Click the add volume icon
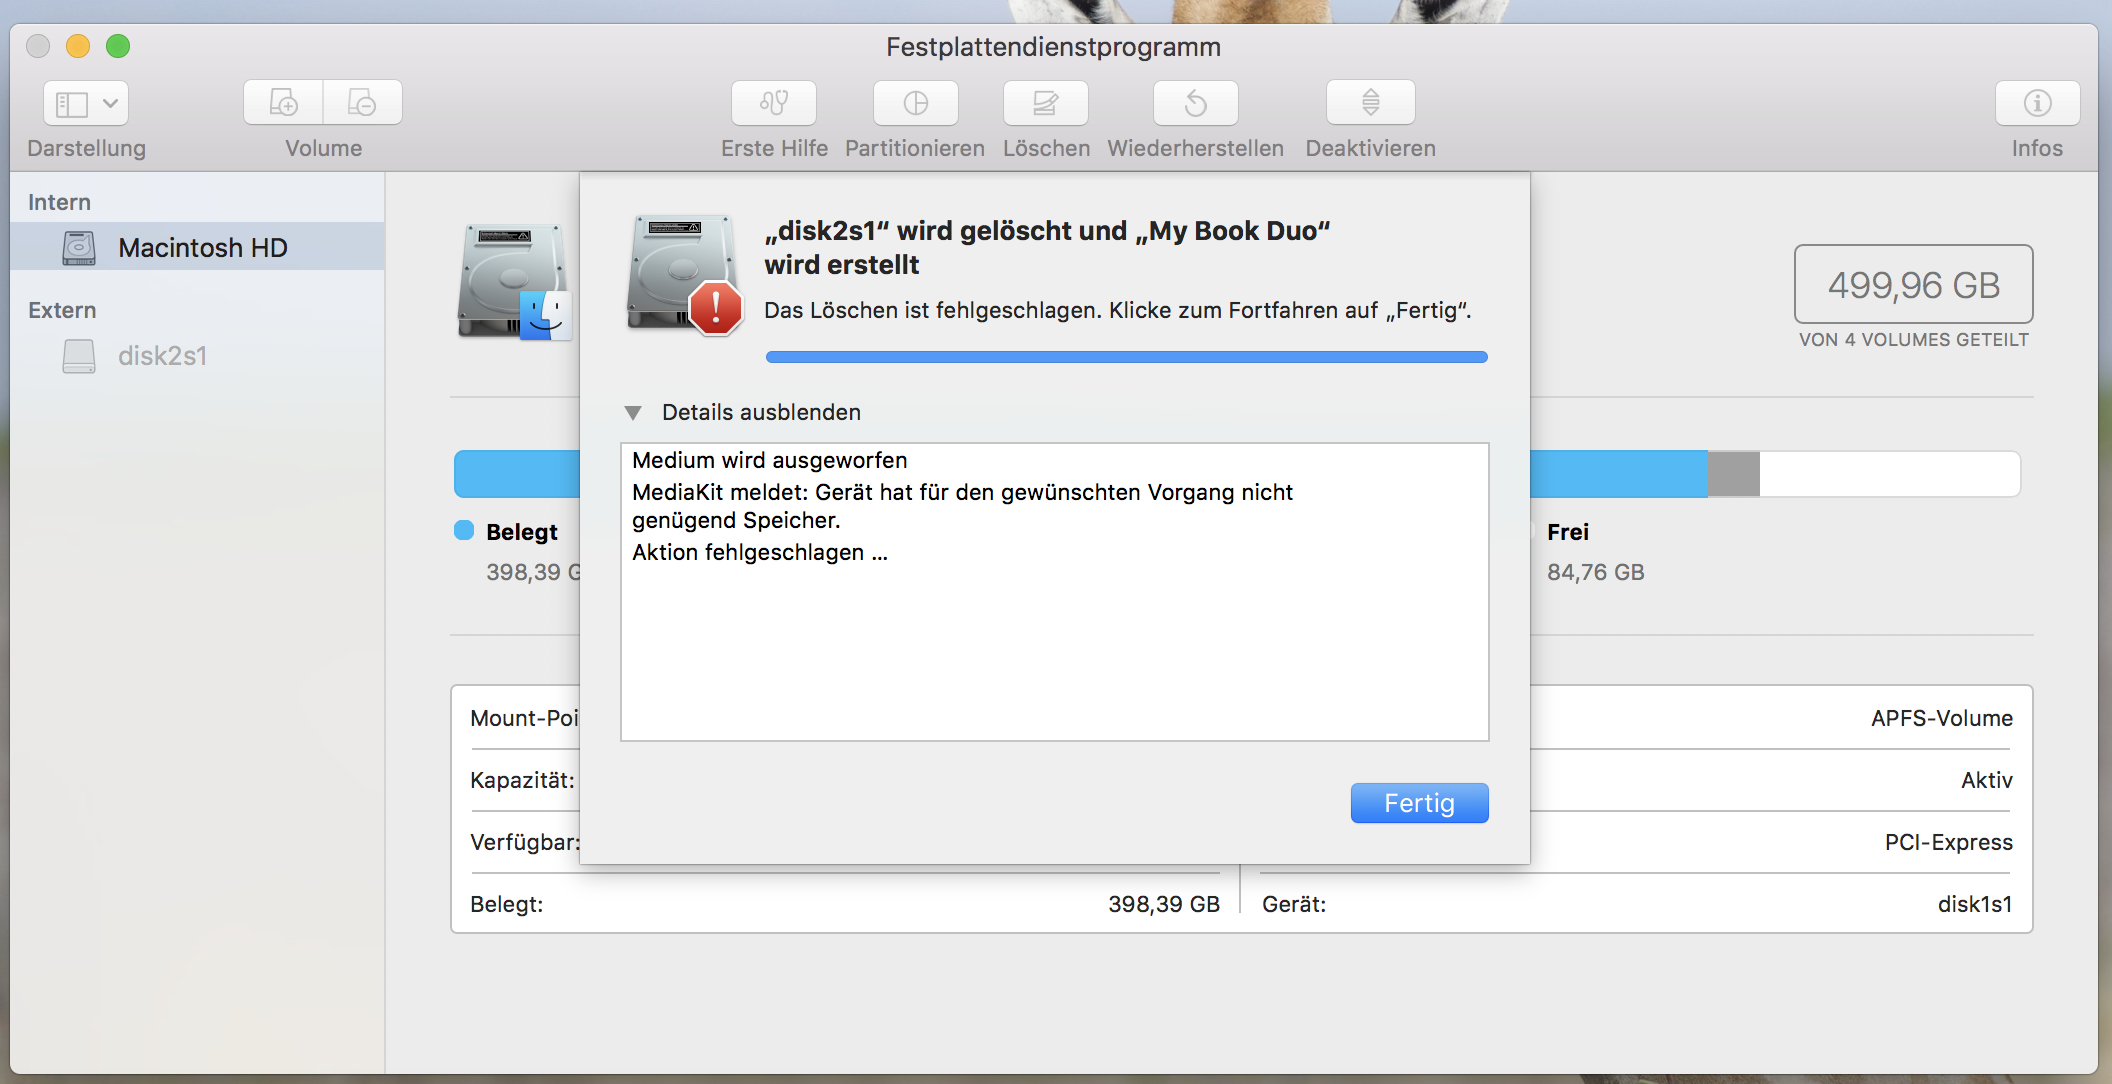The width and height of the screenshot is (2112, 1084). (x=284, y=103)
